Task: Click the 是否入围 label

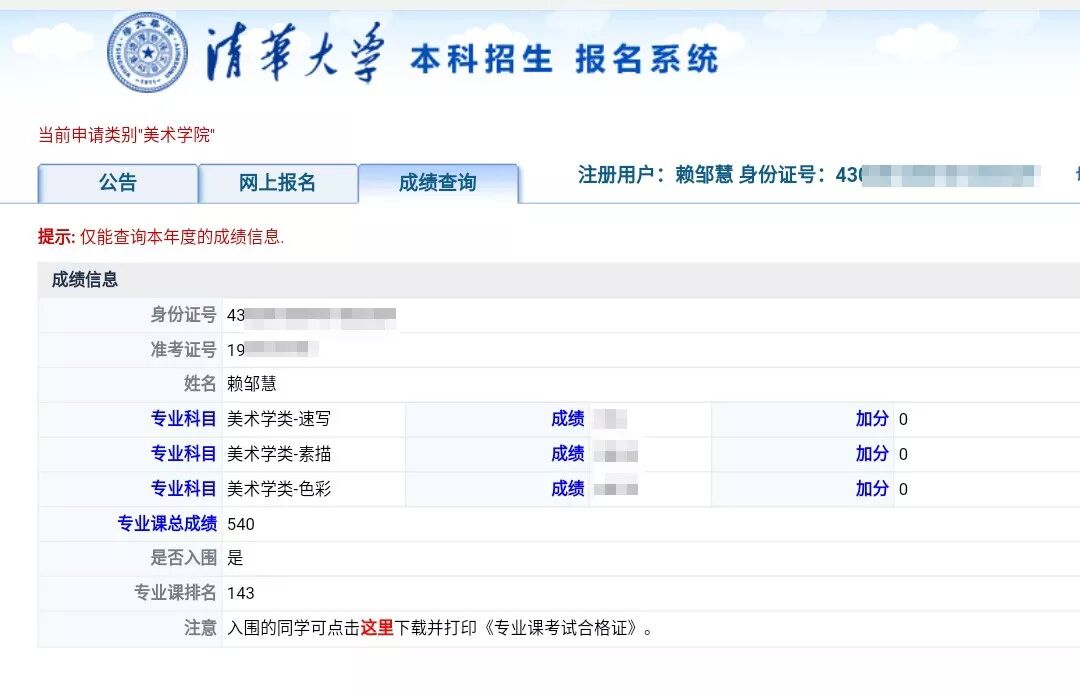Action: tap(183, 558)
